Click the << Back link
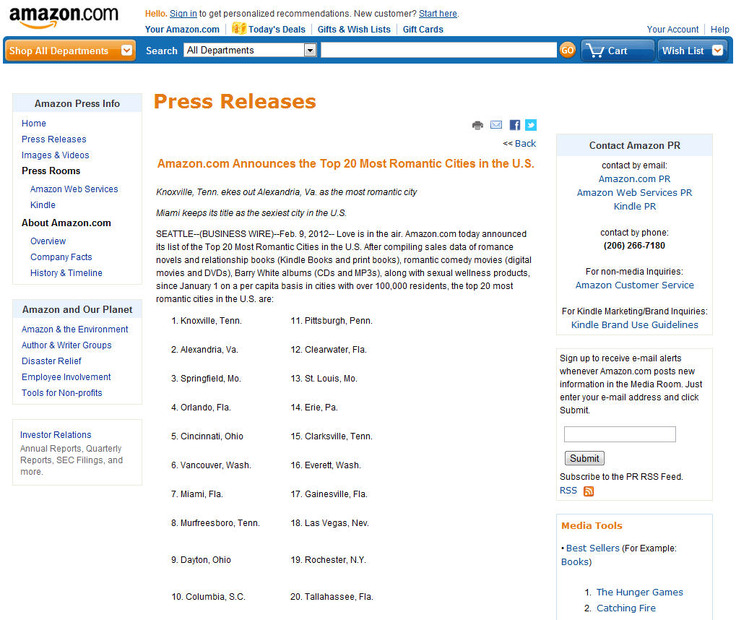 [519, 144]
